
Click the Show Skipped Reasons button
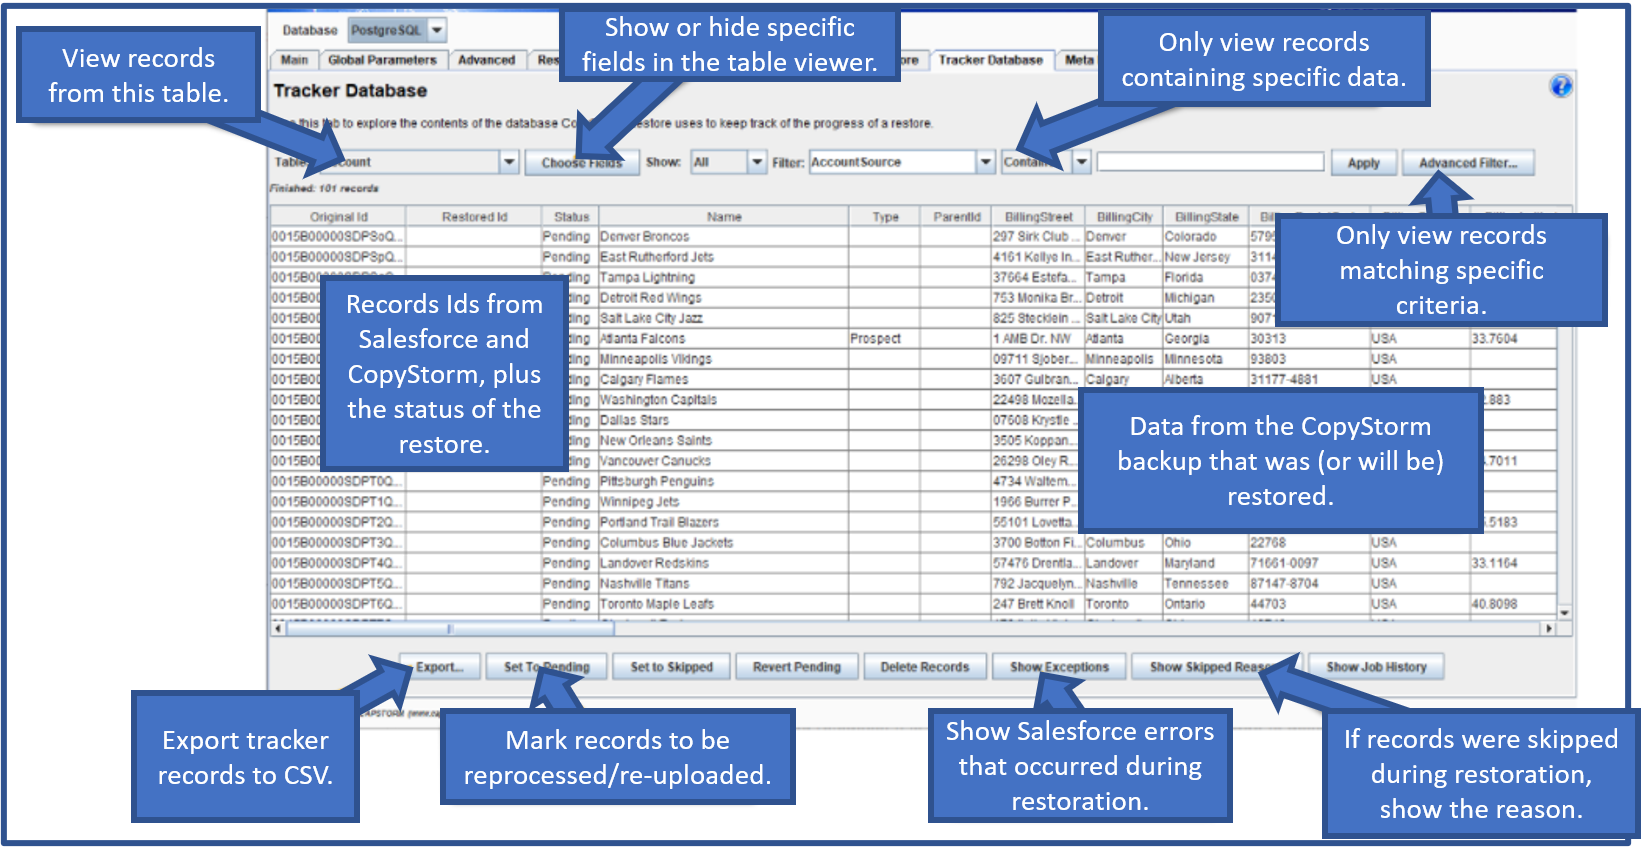click(x=1215, y=667)
